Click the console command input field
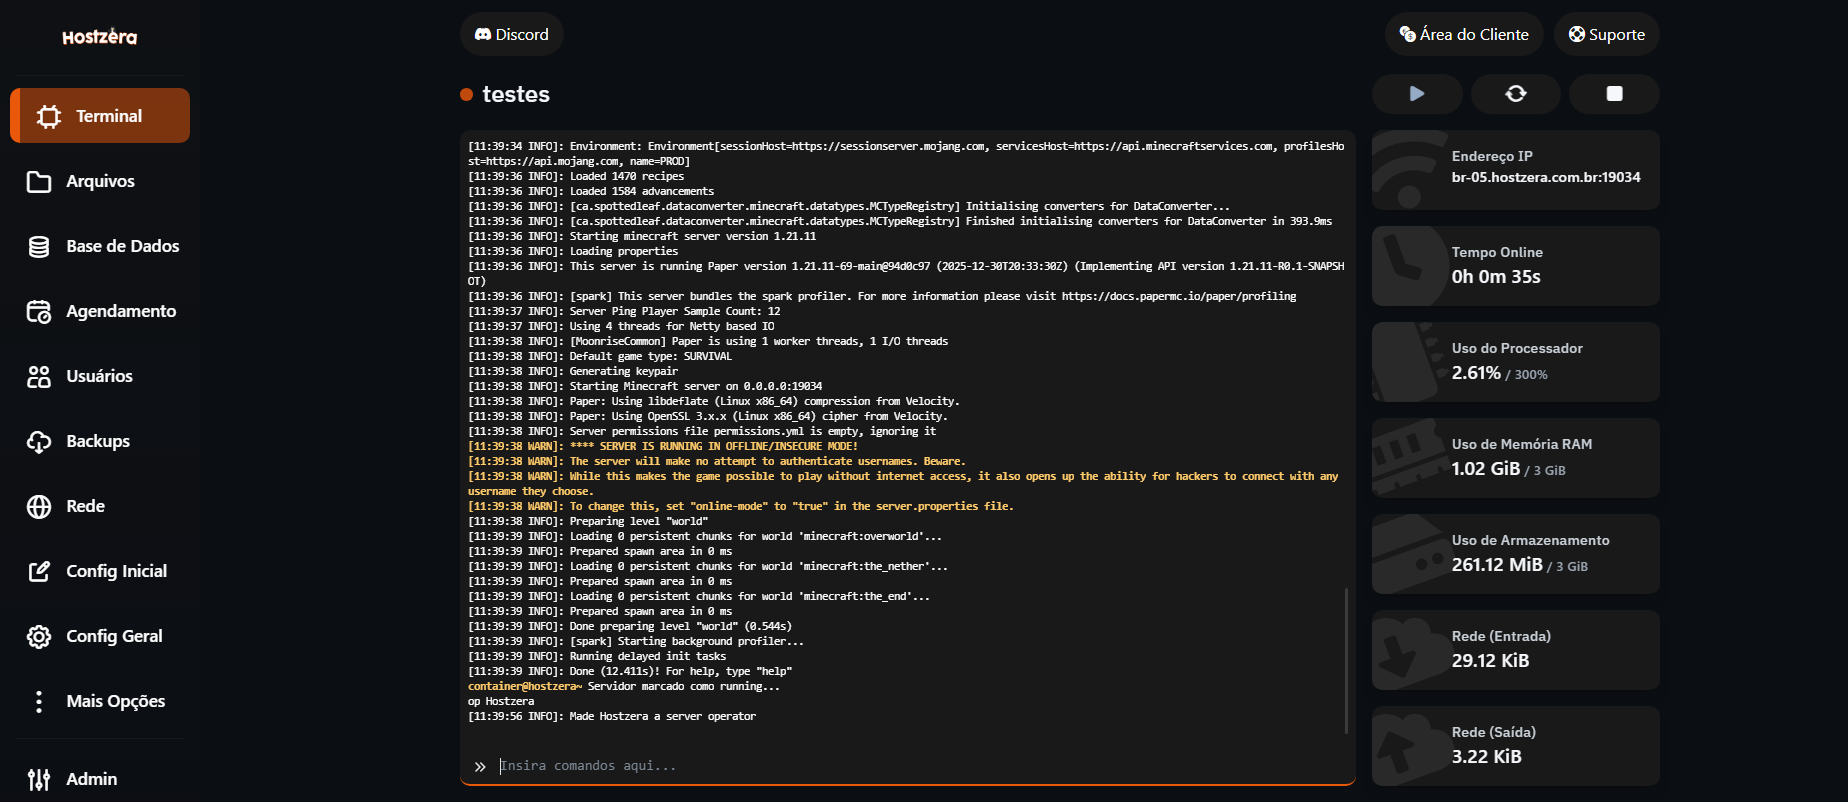Image resolution: width=1848 pixels, height=802 pixels. coord(900,766)
